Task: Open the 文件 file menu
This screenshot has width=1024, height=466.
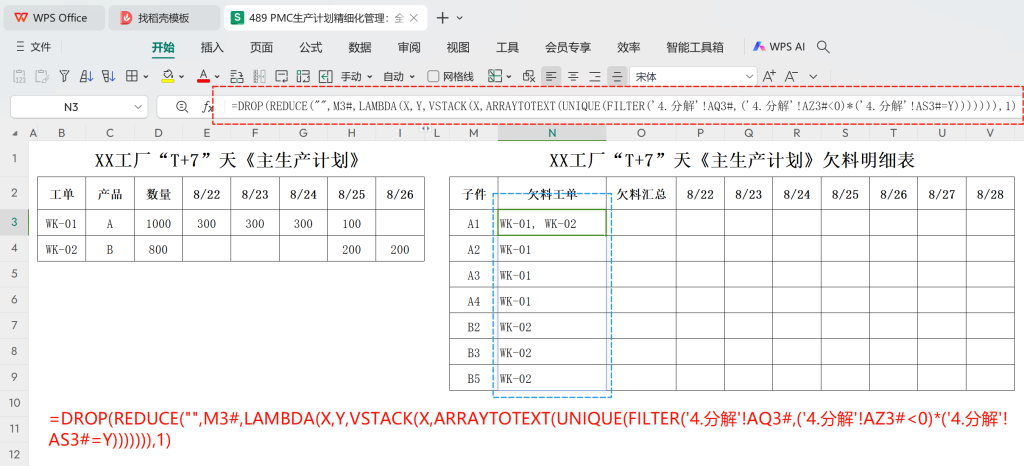Action: tap(33, 47)
